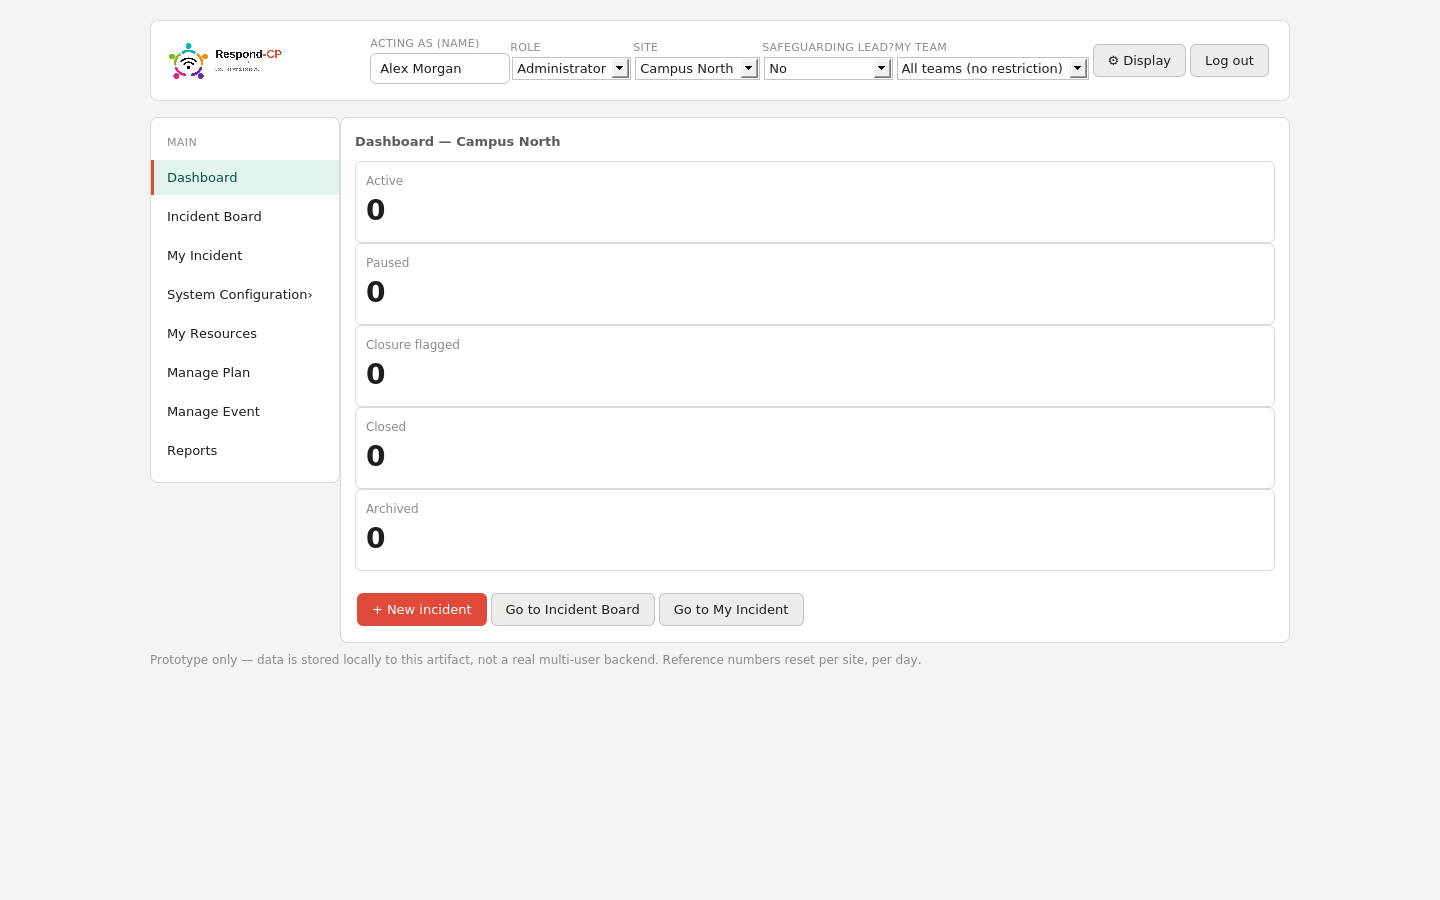Viewport: 1440px width, 900px height.
Task: Open the Display settings button
Action: click(x=1139, y=60)
